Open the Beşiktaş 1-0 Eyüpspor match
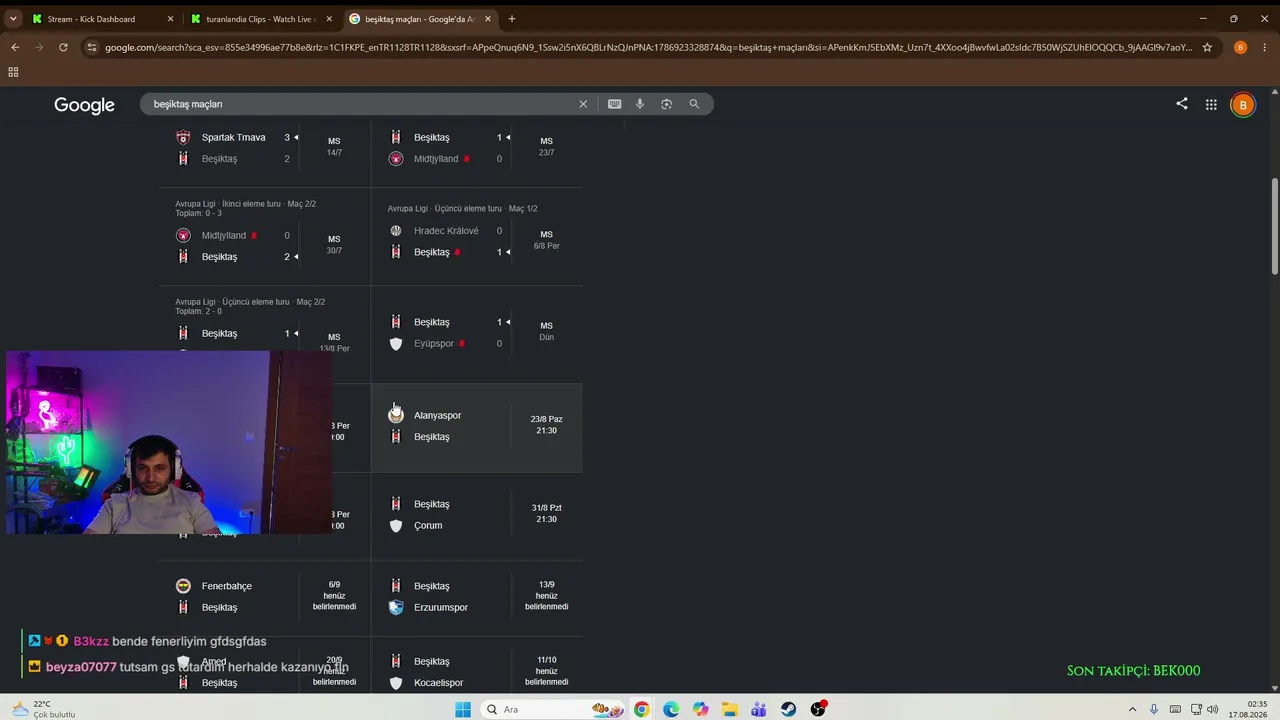1280x720 pixels. click(477, 333)
